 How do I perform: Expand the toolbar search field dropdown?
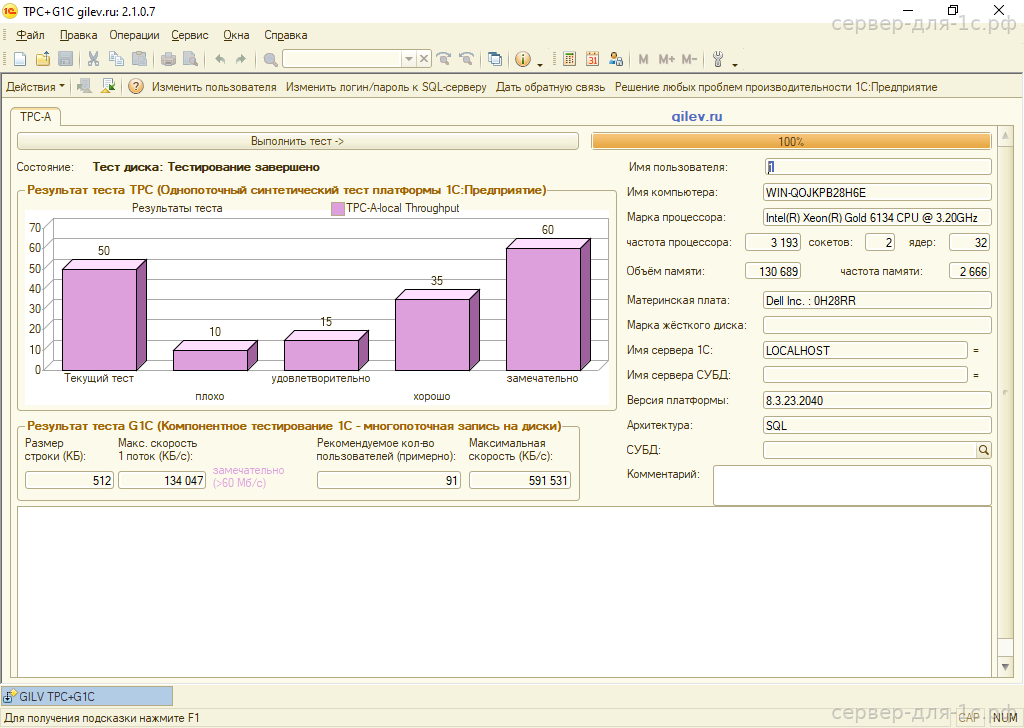[408, 59]
